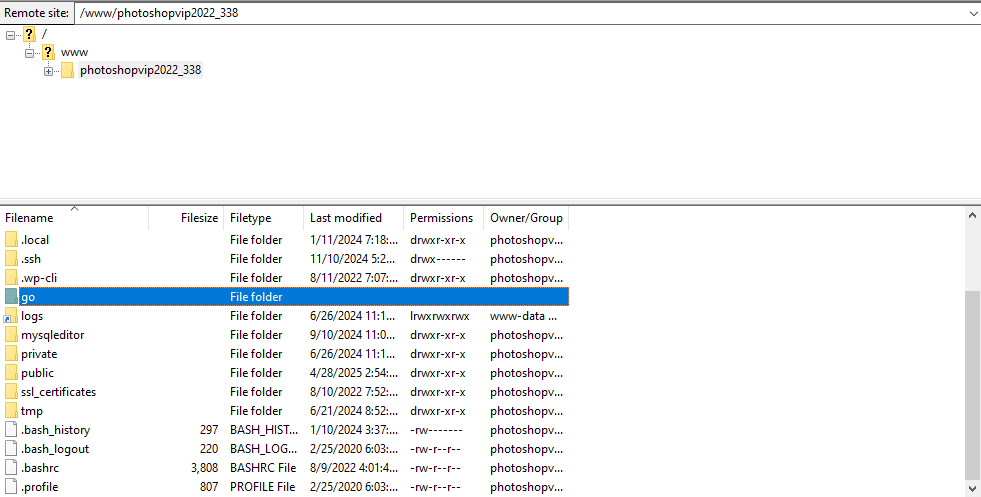
Task: Sort by Filesize column header
Action: coord(186,218)
